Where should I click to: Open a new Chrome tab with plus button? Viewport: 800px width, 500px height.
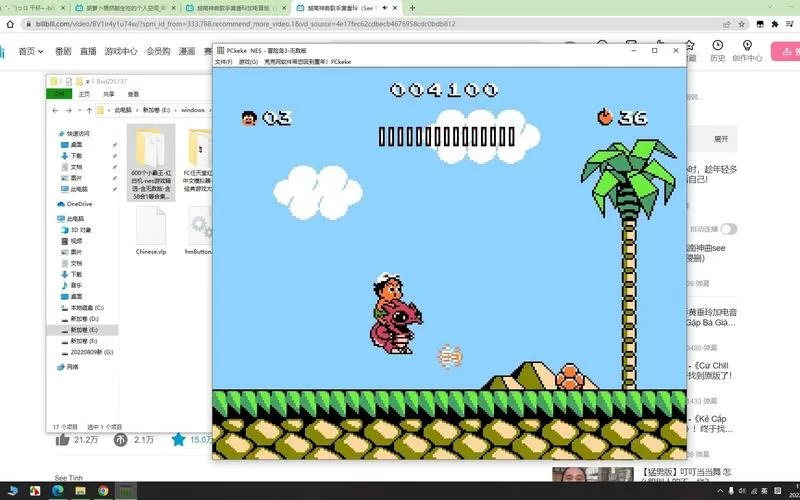[412, 8]
